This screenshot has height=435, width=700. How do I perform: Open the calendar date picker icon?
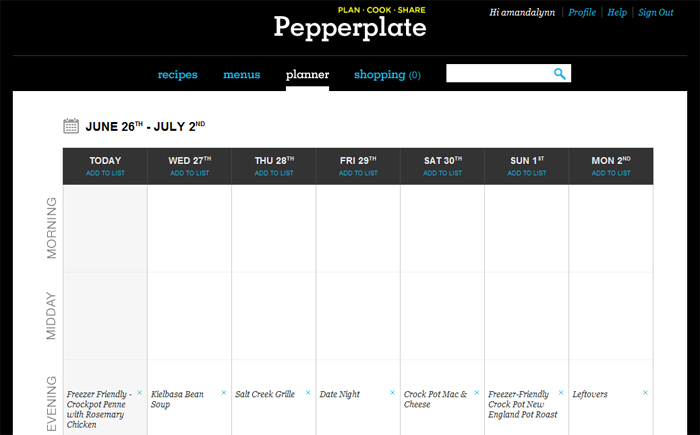71,126
